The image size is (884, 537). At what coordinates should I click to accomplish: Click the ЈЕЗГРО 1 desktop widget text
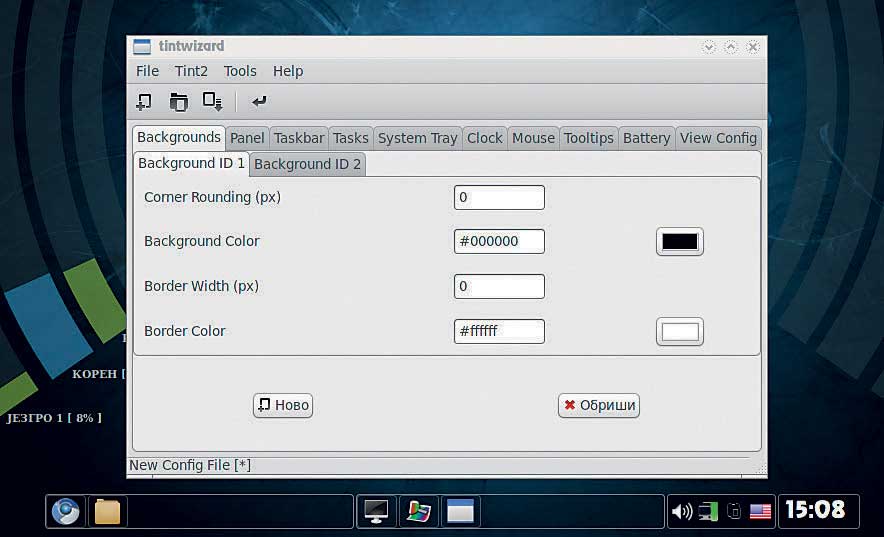pyautogui.click(x=54, y=418)
